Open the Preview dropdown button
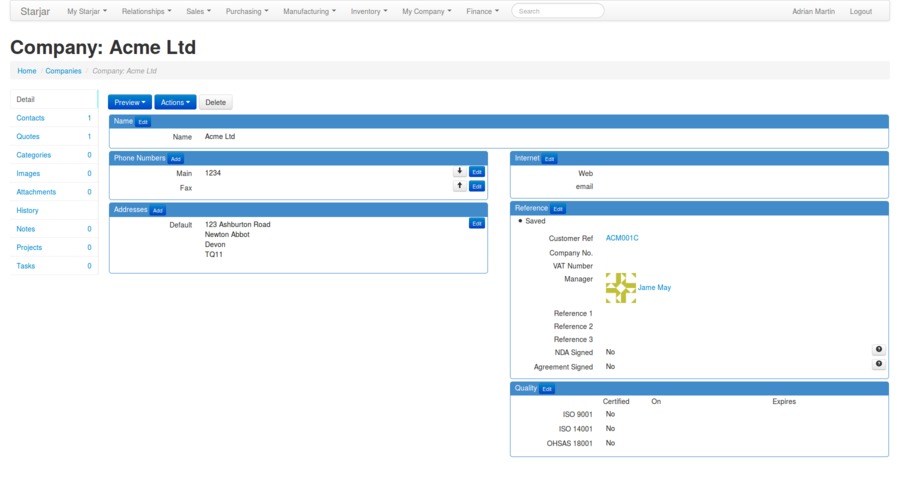 pyautogui.click(x=129, y=102)
